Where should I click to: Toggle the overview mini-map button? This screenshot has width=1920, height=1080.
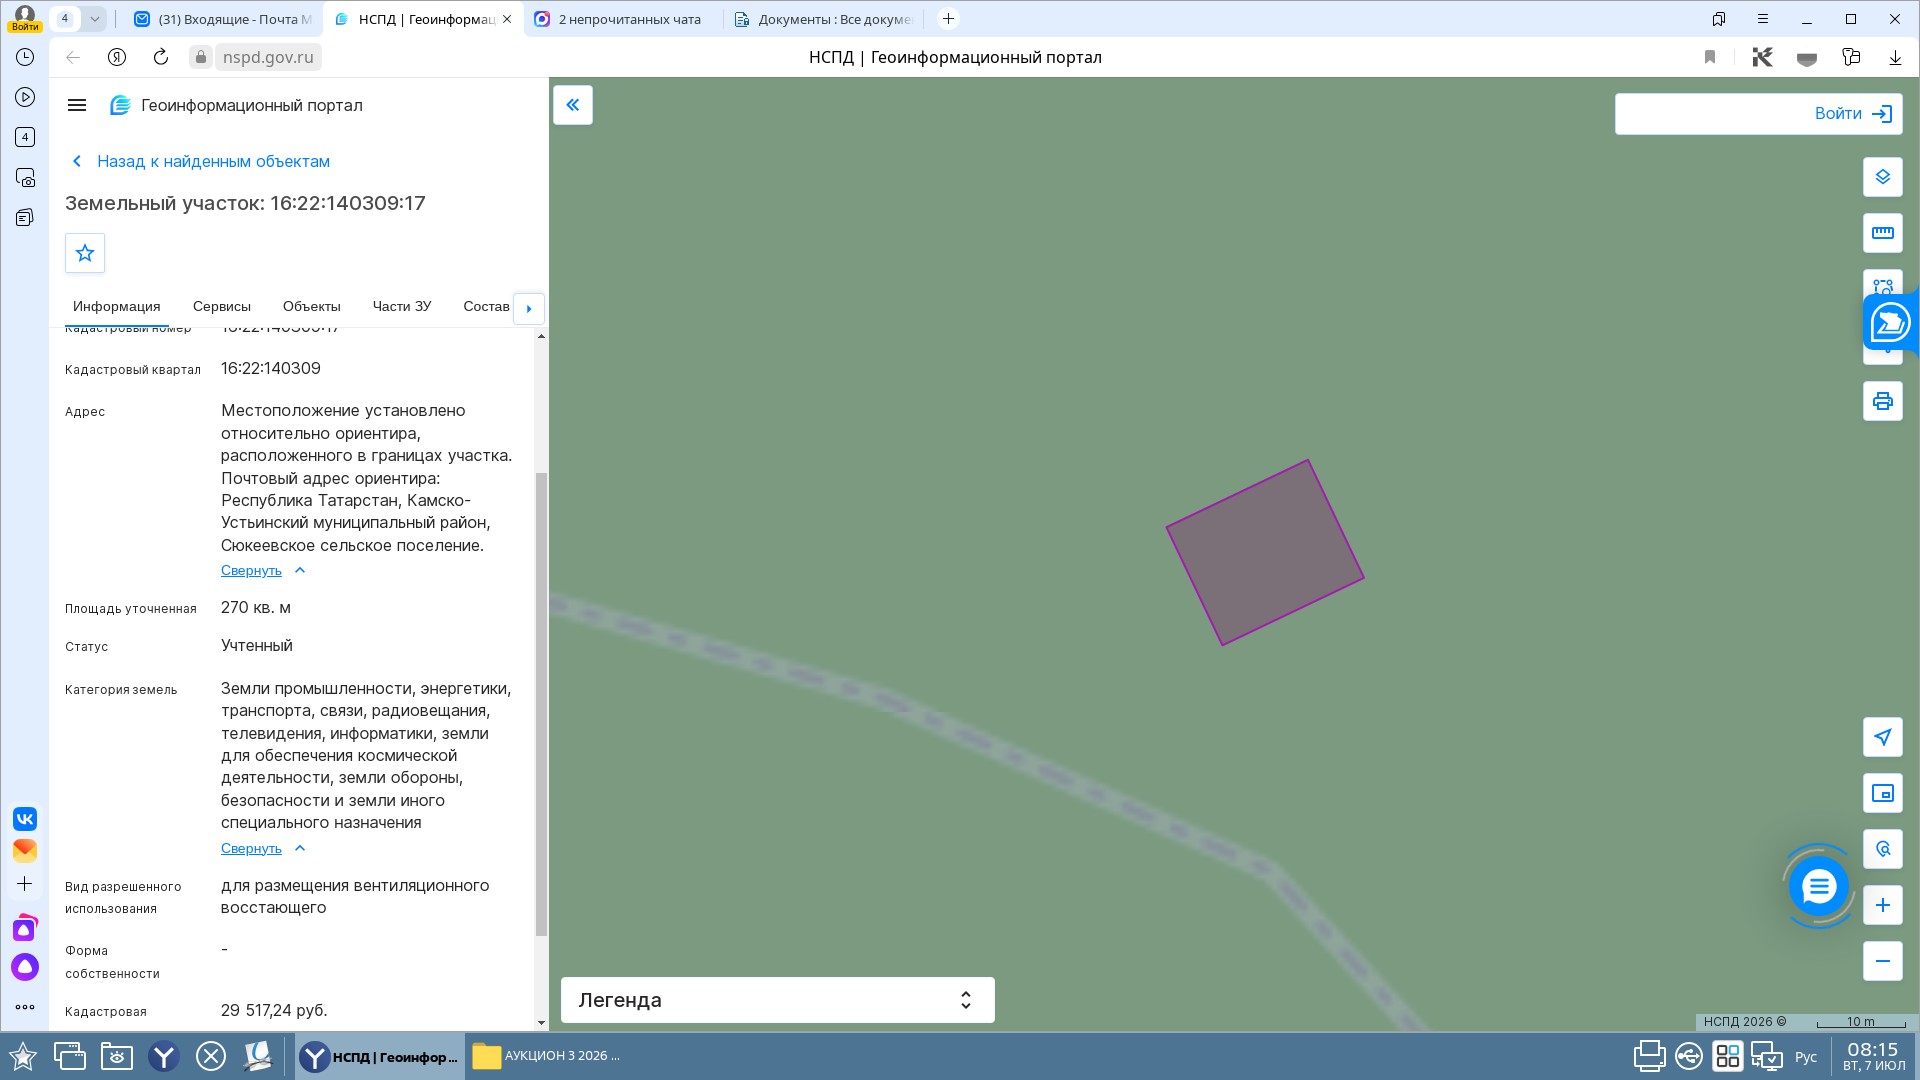point(1883,793)
